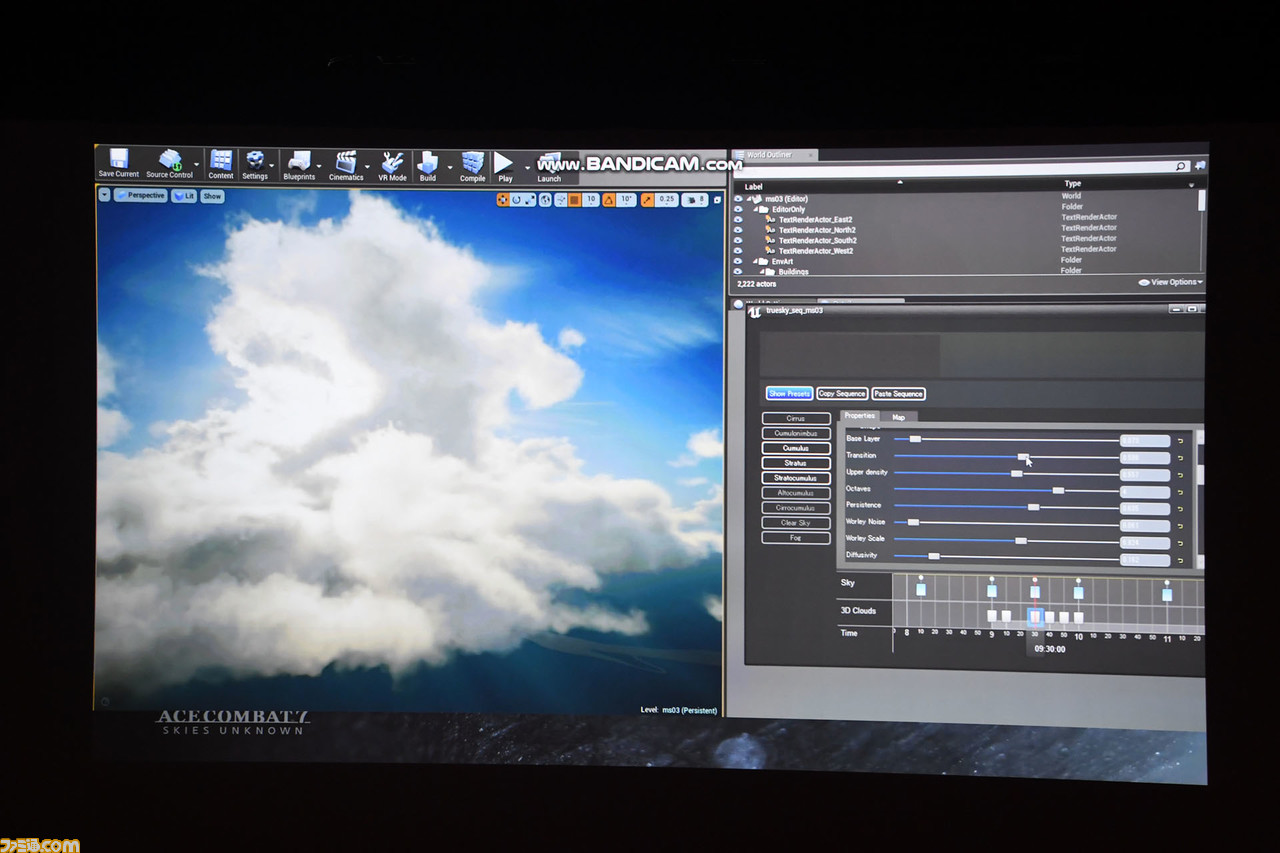
Task: Toggle scale snapping icon in viewport
Action: tap(647, 200)
